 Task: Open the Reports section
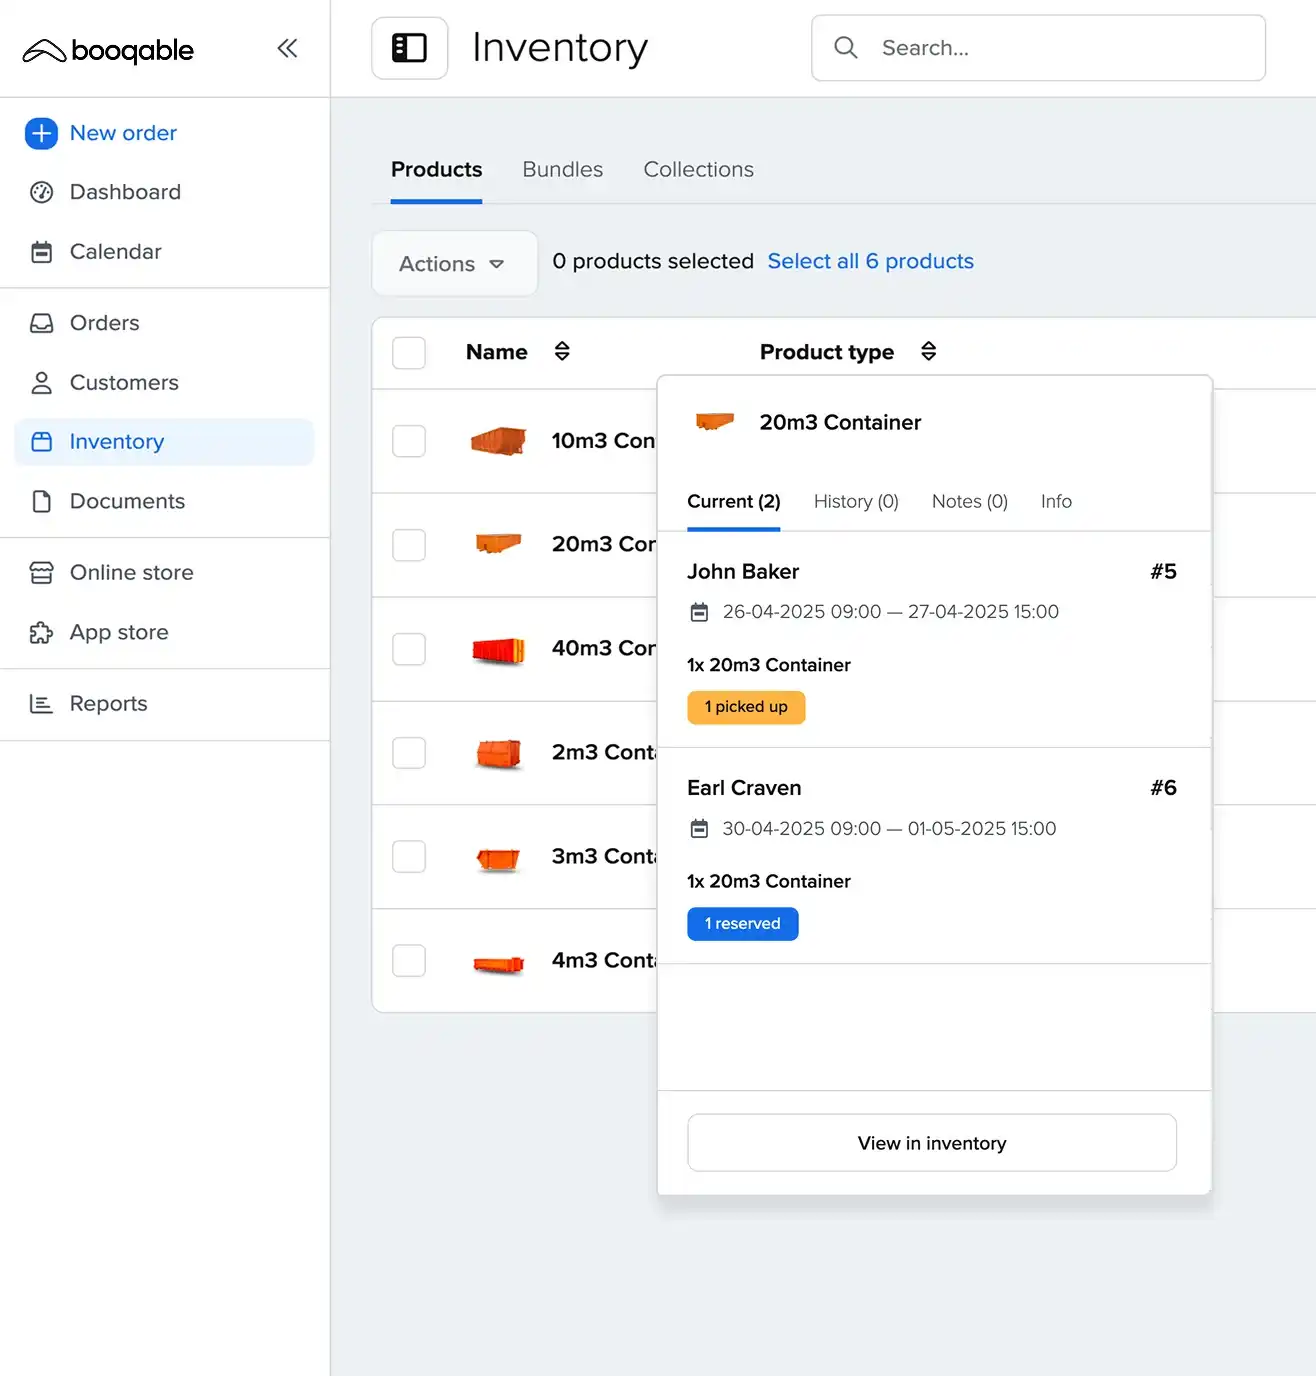[108, 703]
